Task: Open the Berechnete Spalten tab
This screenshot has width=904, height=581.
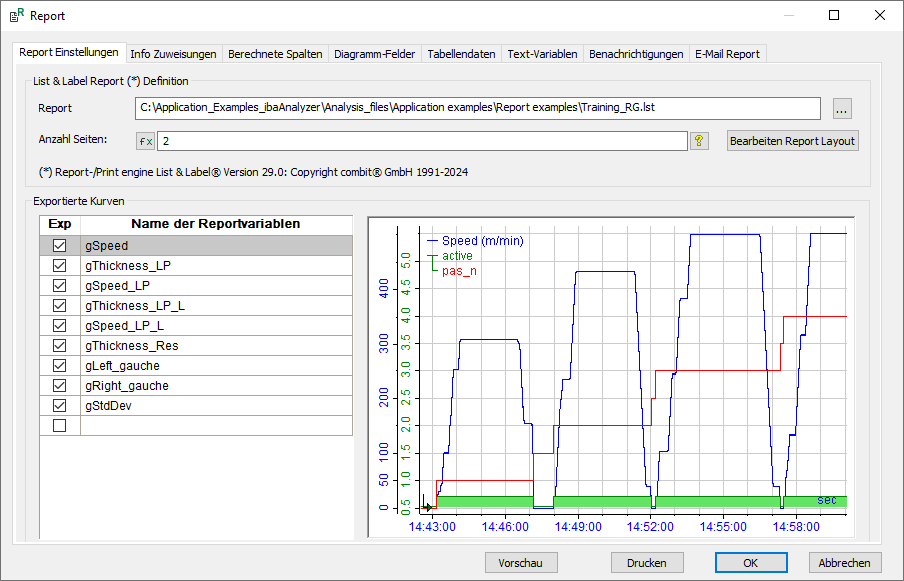Action: [275, 54]
